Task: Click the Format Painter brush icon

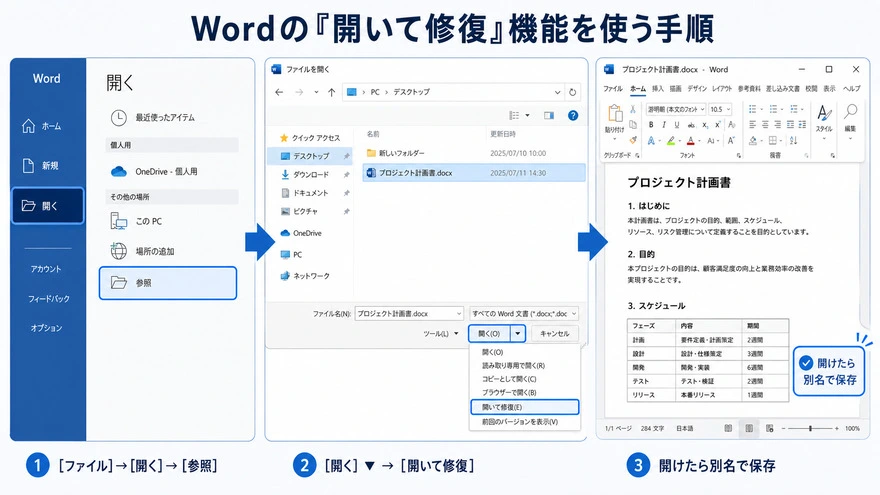Action: click(x=633, y=140)
